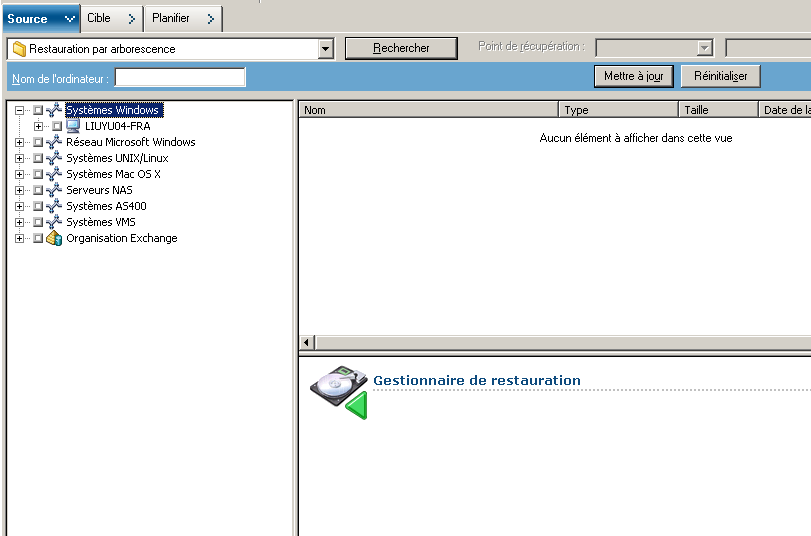Click the Systèmes UNIX/Linux tree icon
811x536 pixels.
pos(54,158)
